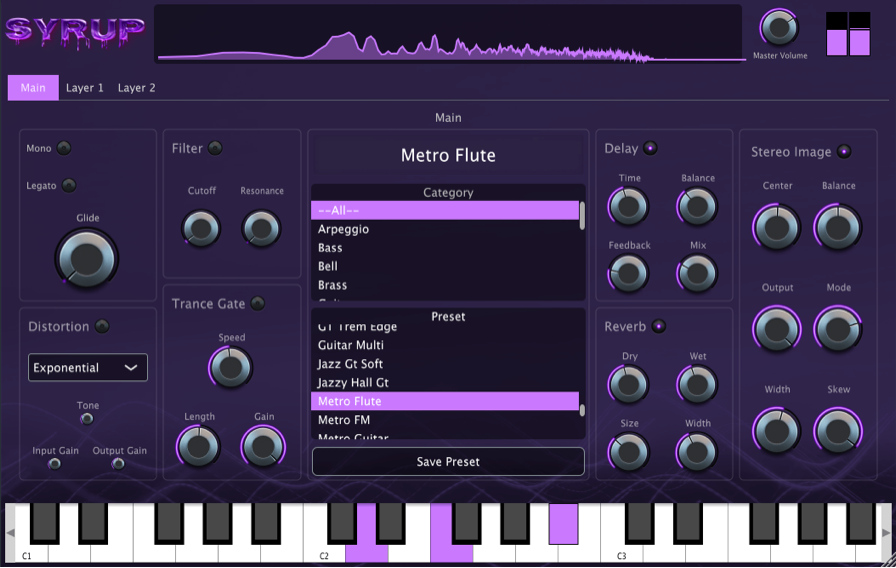Click the Master Volume knob
The image size is (896, 568).
pyautogui.click(x=779, y=27)
